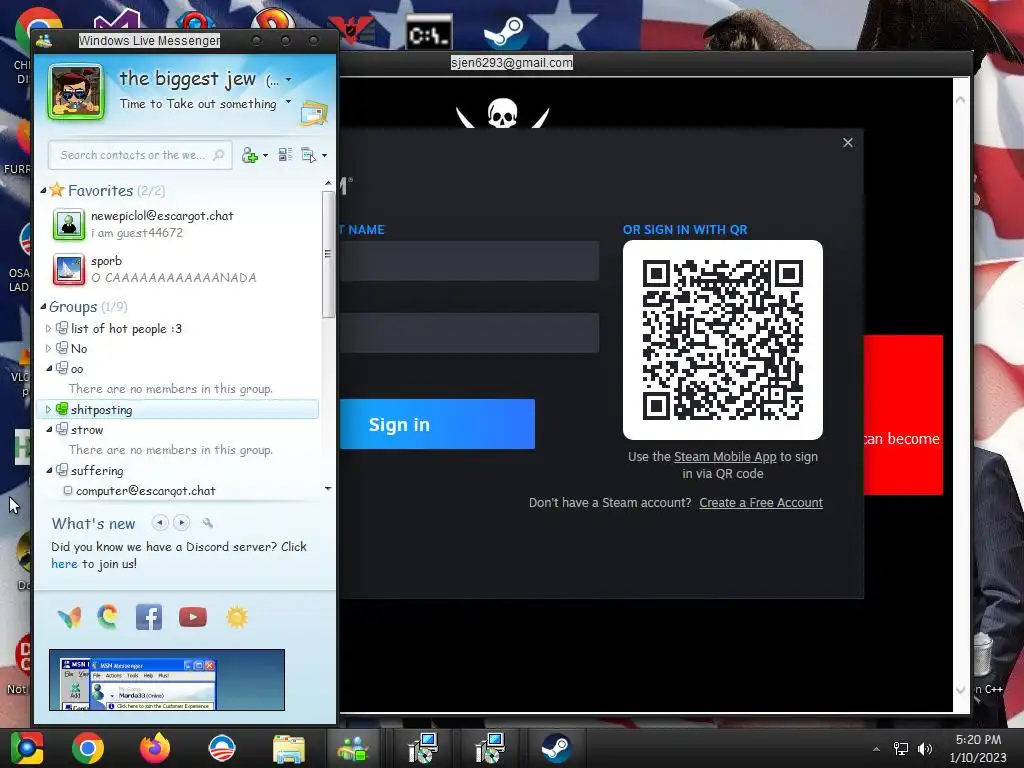1024x768 pixels.
Task: Click the volume speaker tray icon
Action: 925,748
